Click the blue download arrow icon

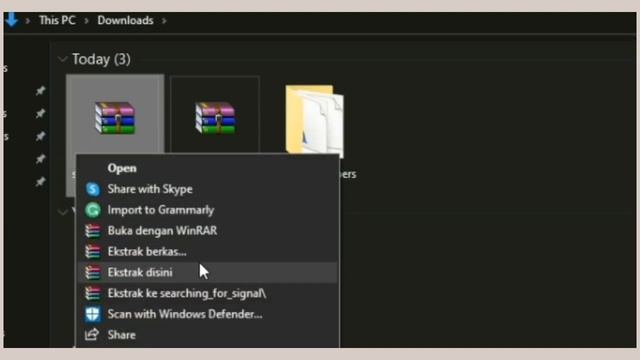coord(11,19)
